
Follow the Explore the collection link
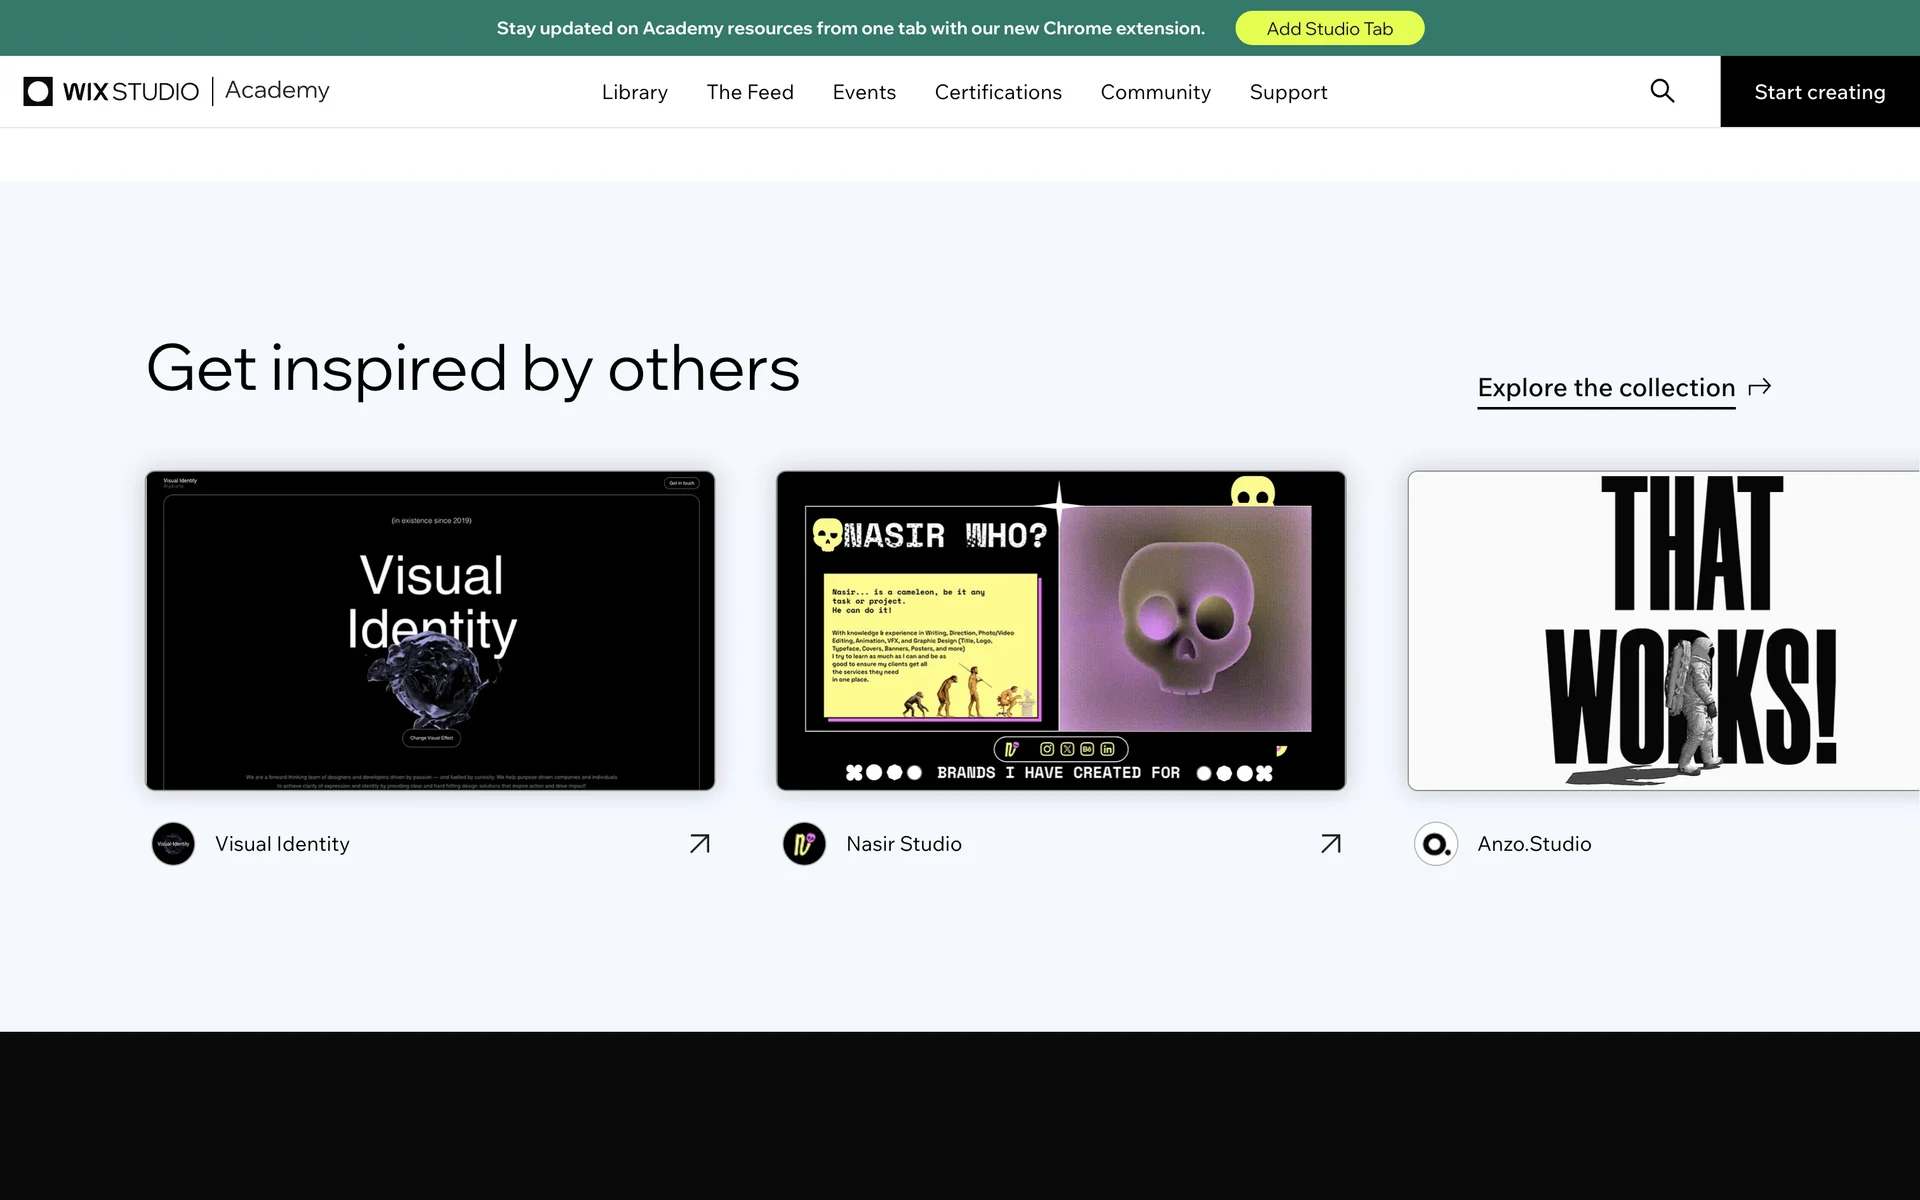1606,388
